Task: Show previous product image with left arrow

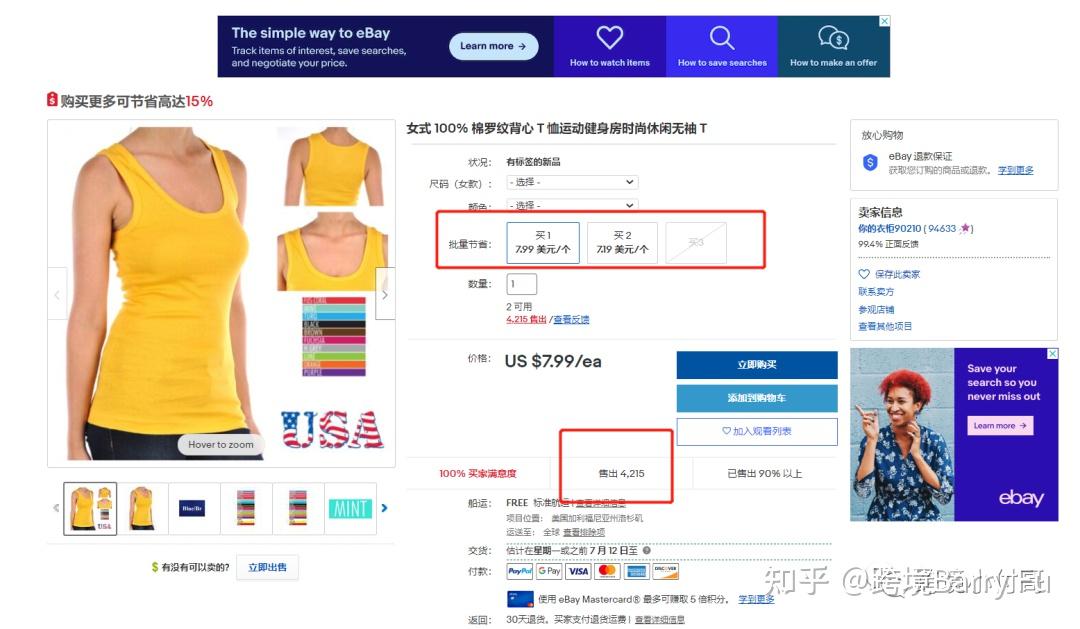Action: [57, 294]
